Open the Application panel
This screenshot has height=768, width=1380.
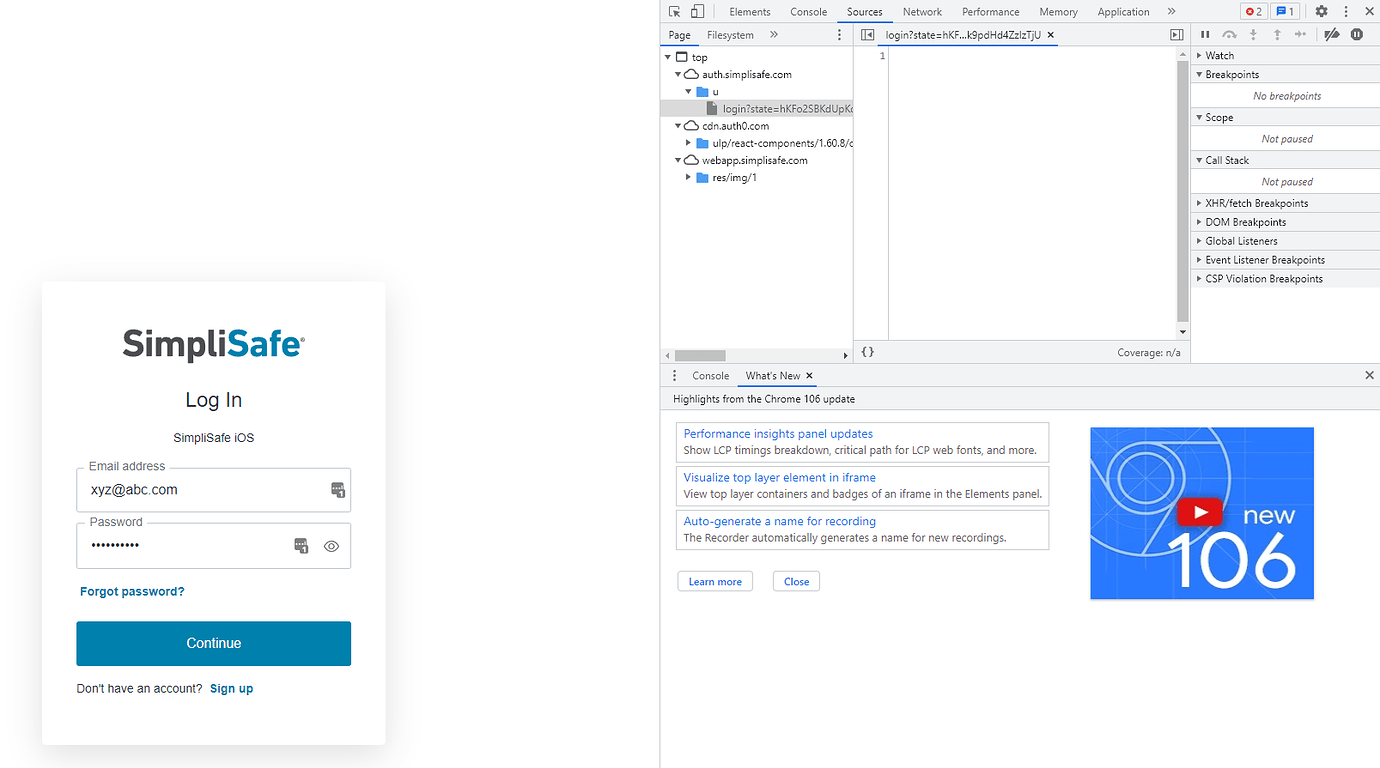pyautogui.click(x=1124, y=12)
